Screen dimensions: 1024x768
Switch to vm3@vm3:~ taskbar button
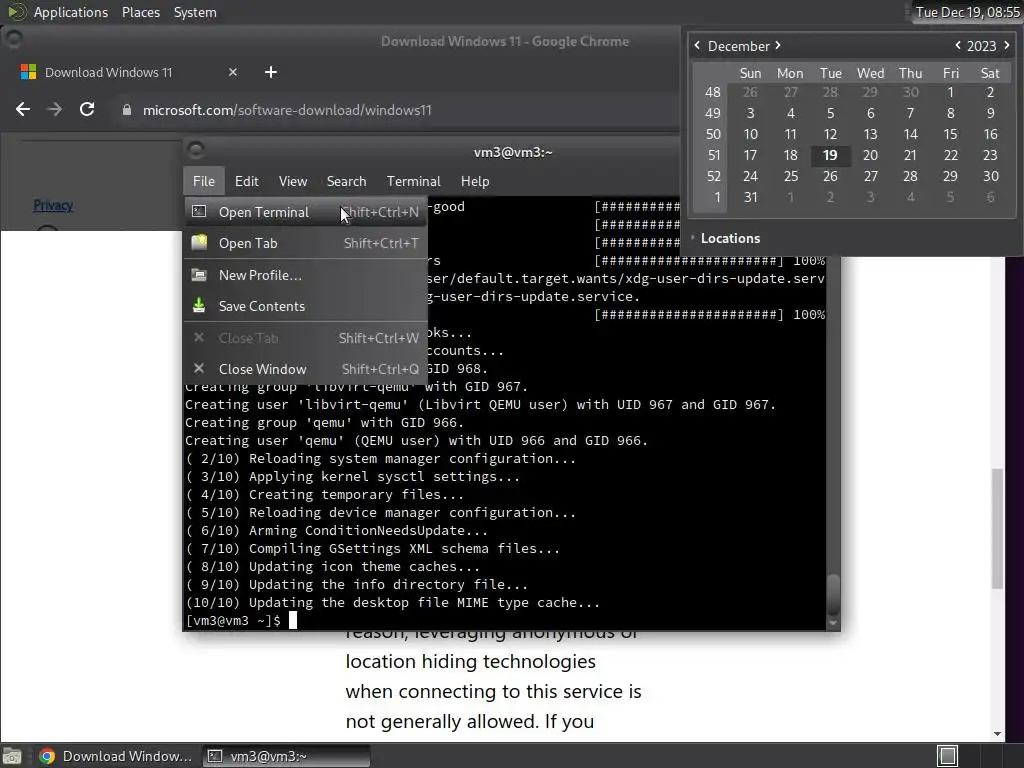[x=286, y=756]
